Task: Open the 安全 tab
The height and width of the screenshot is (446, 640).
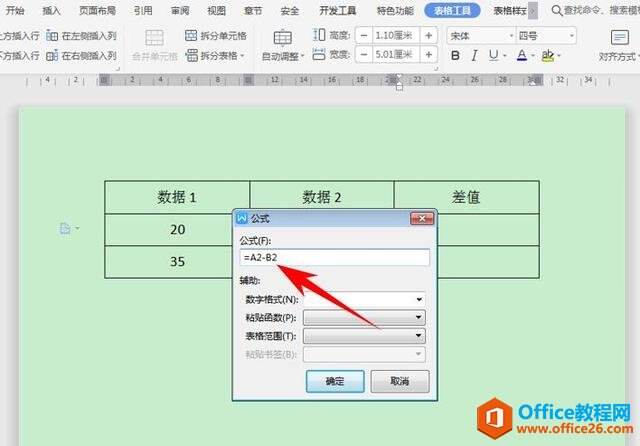Action: point(290,10)
